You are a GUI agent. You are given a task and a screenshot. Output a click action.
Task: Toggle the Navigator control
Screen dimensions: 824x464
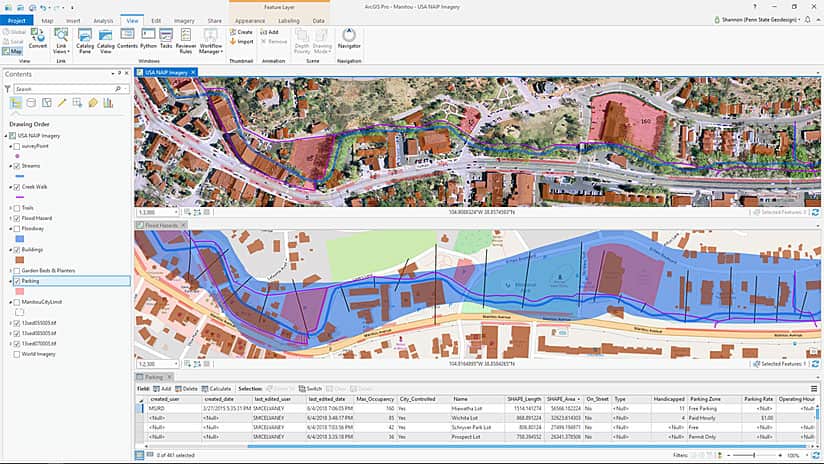pyautogui.click(x=349, y=39)
